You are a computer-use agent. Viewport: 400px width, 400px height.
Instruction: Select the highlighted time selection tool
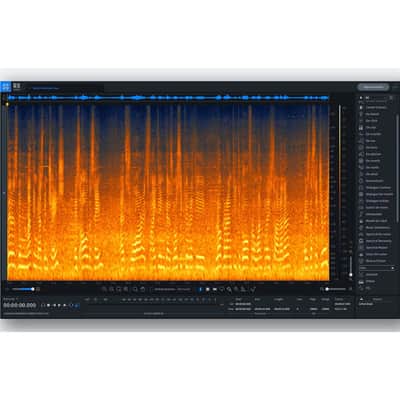pyautogui.click(x=200, y=289)
